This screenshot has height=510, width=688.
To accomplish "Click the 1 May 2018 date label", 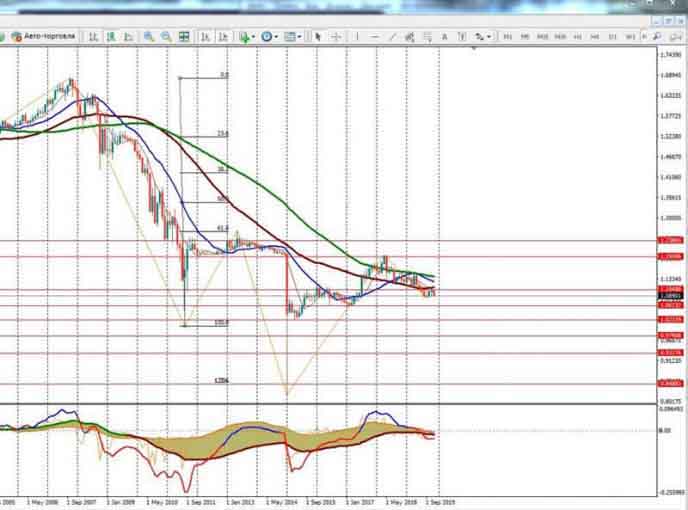I will (x=401, y=501).
